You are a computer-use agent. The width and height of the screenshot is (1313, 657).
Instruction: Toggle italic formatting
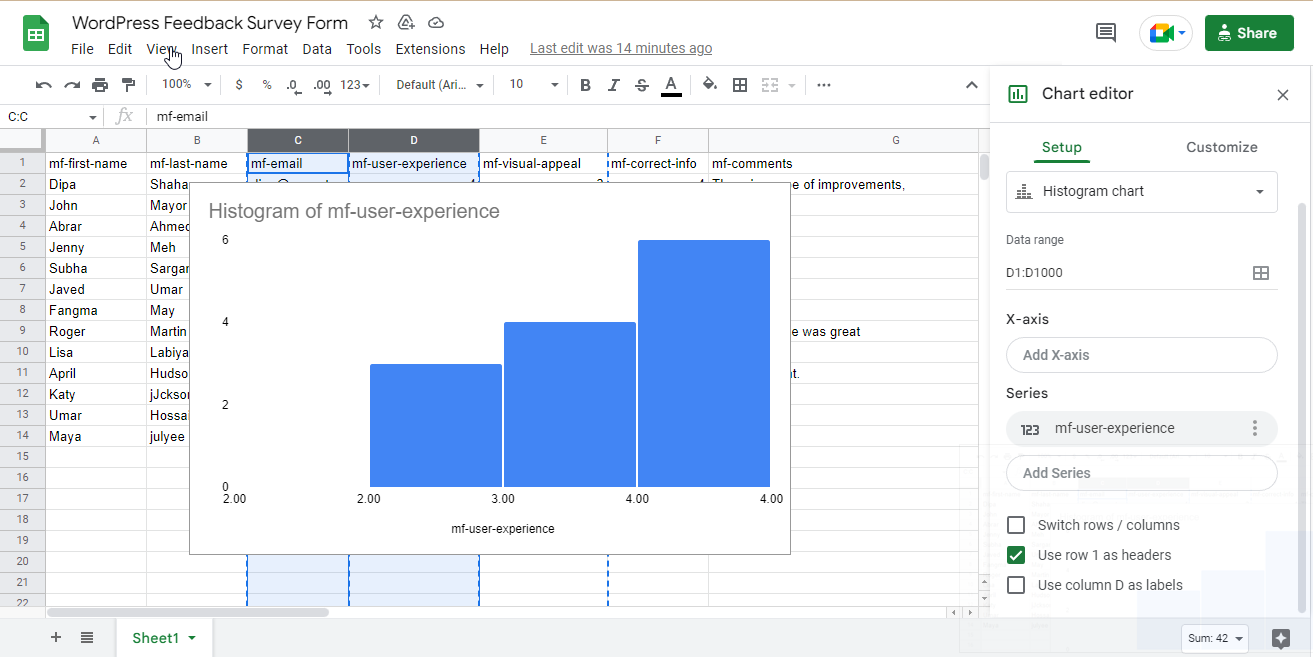[x=614, y=85]
